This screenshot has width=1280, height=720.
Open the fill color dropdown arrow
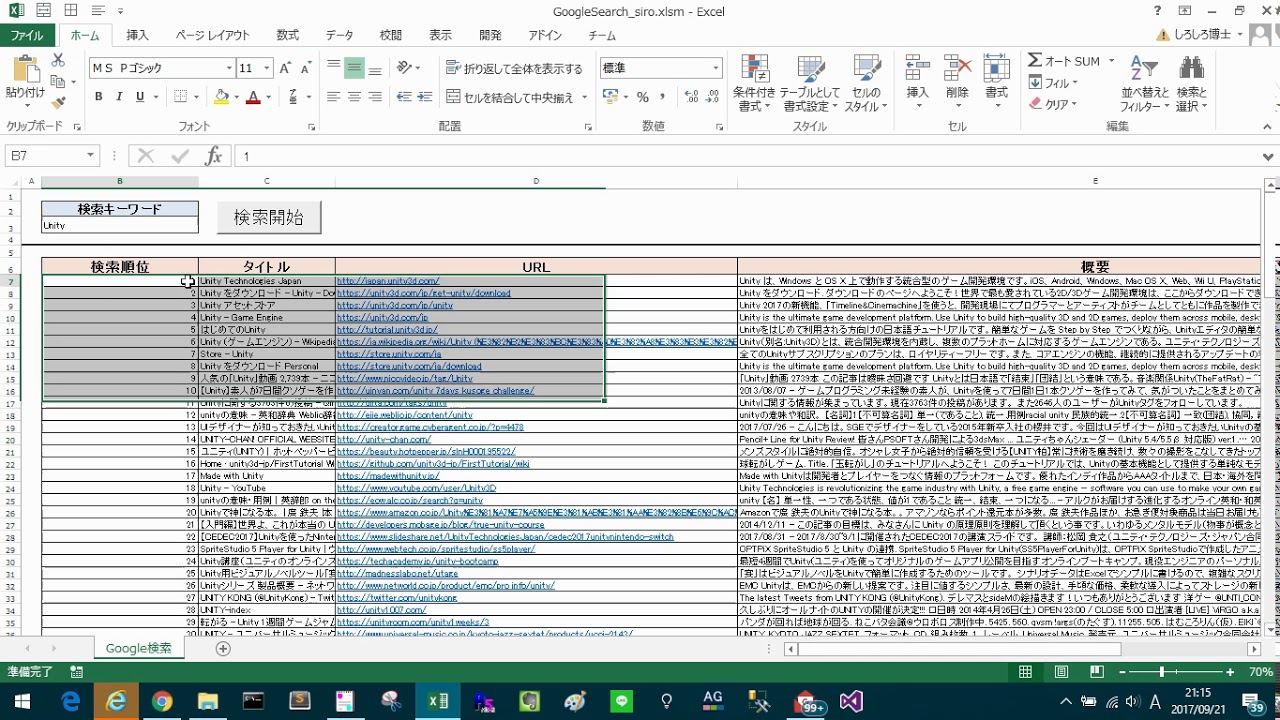point(236,97)
